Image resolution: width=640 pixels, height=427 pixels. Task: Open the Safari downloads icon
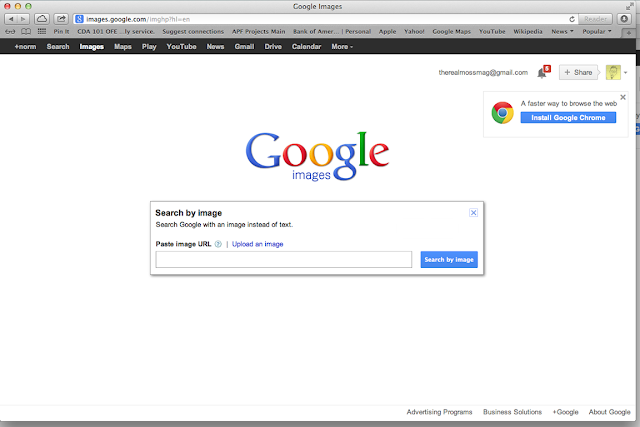[624, 19]
